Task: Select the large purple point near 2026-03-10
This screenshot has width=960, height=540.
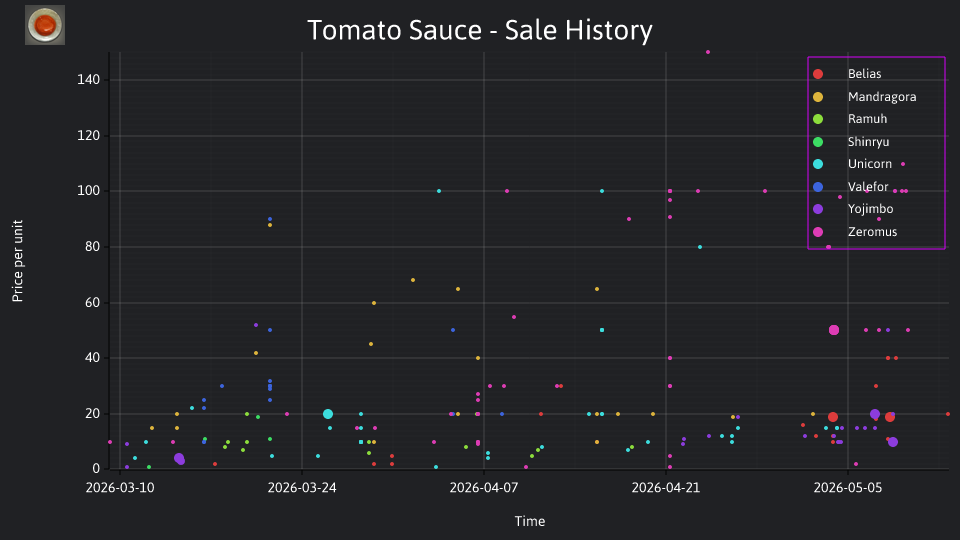Action: [179, 459]
